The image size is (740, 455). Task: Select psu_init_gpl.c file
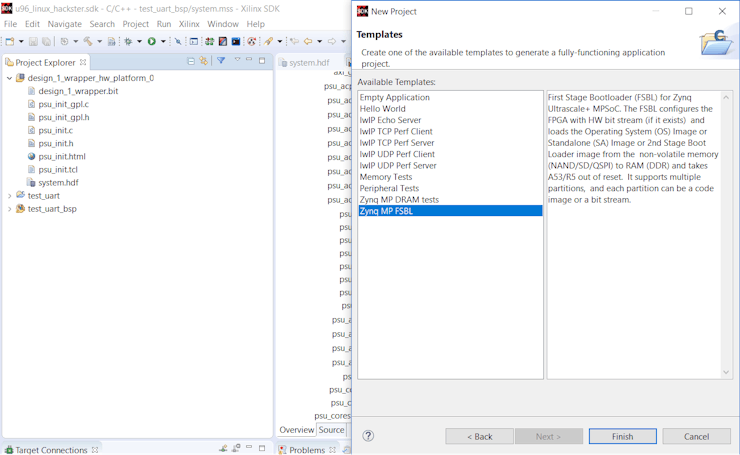click(63, 104)
